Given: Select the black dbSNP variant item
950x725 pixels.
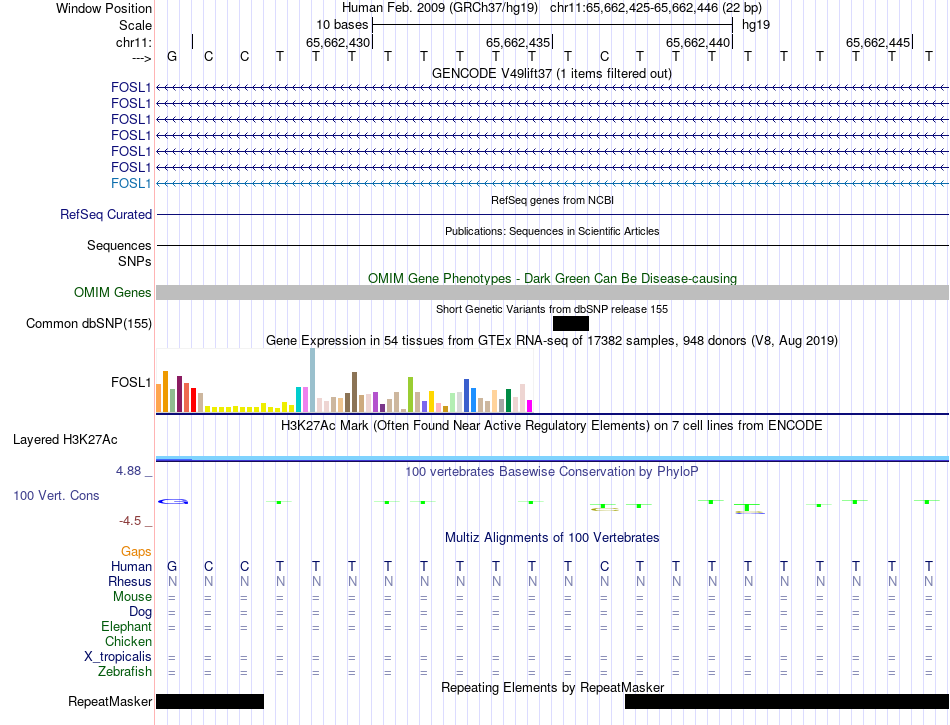Looking at the screenshot, I should pyautogui.click(x=571, y=323).
